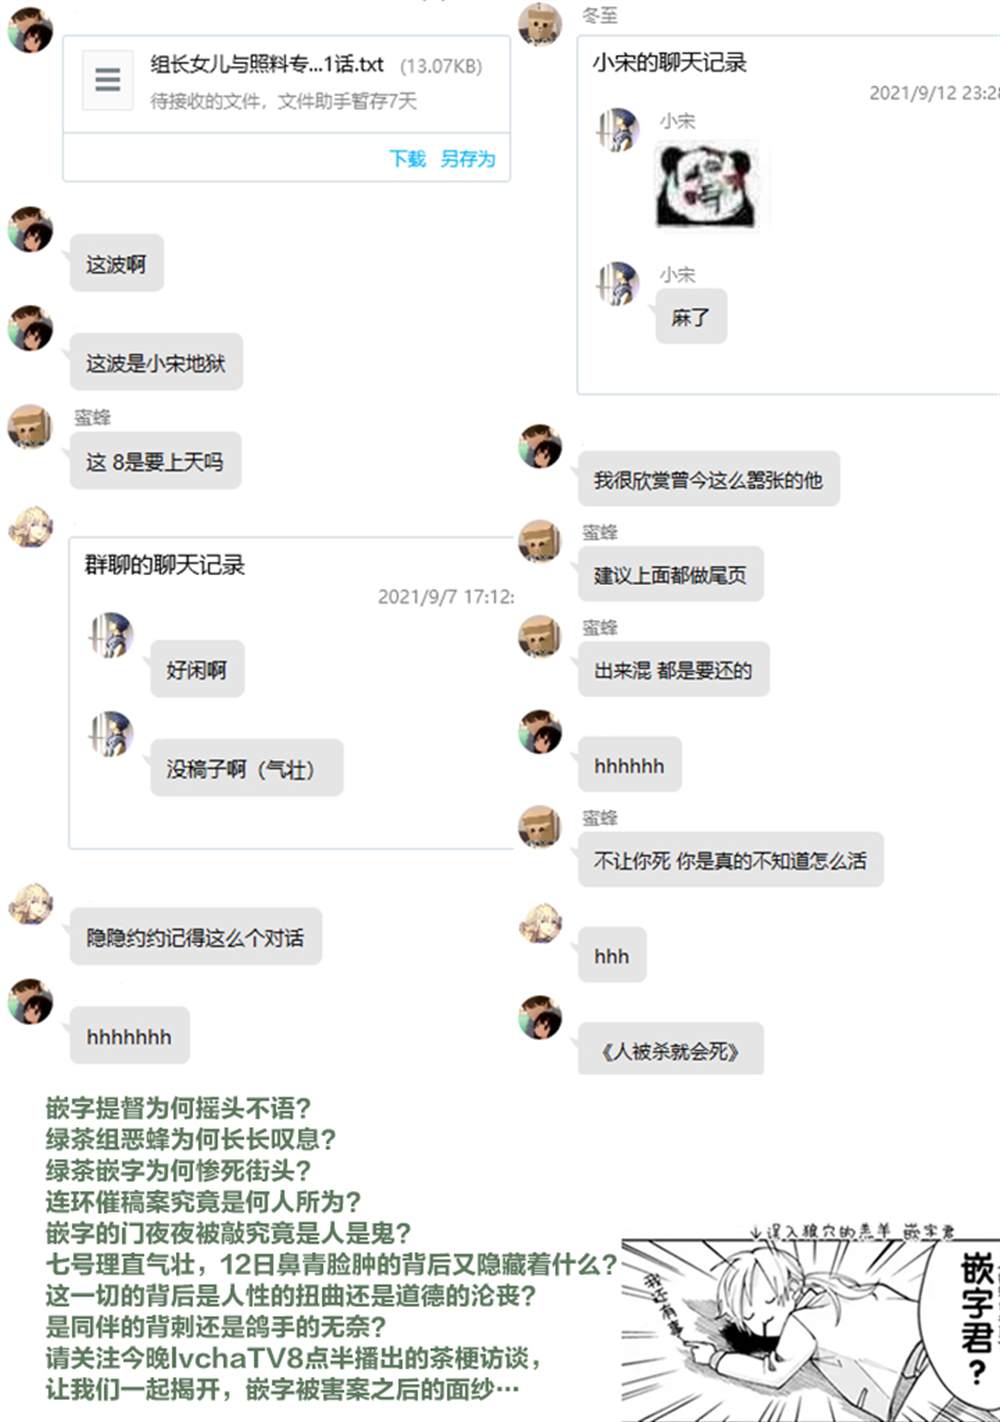Click the avatar beside the 这波是小宋地狱 message
This screenshot has height=1422, width=1000.
(30, 328)
